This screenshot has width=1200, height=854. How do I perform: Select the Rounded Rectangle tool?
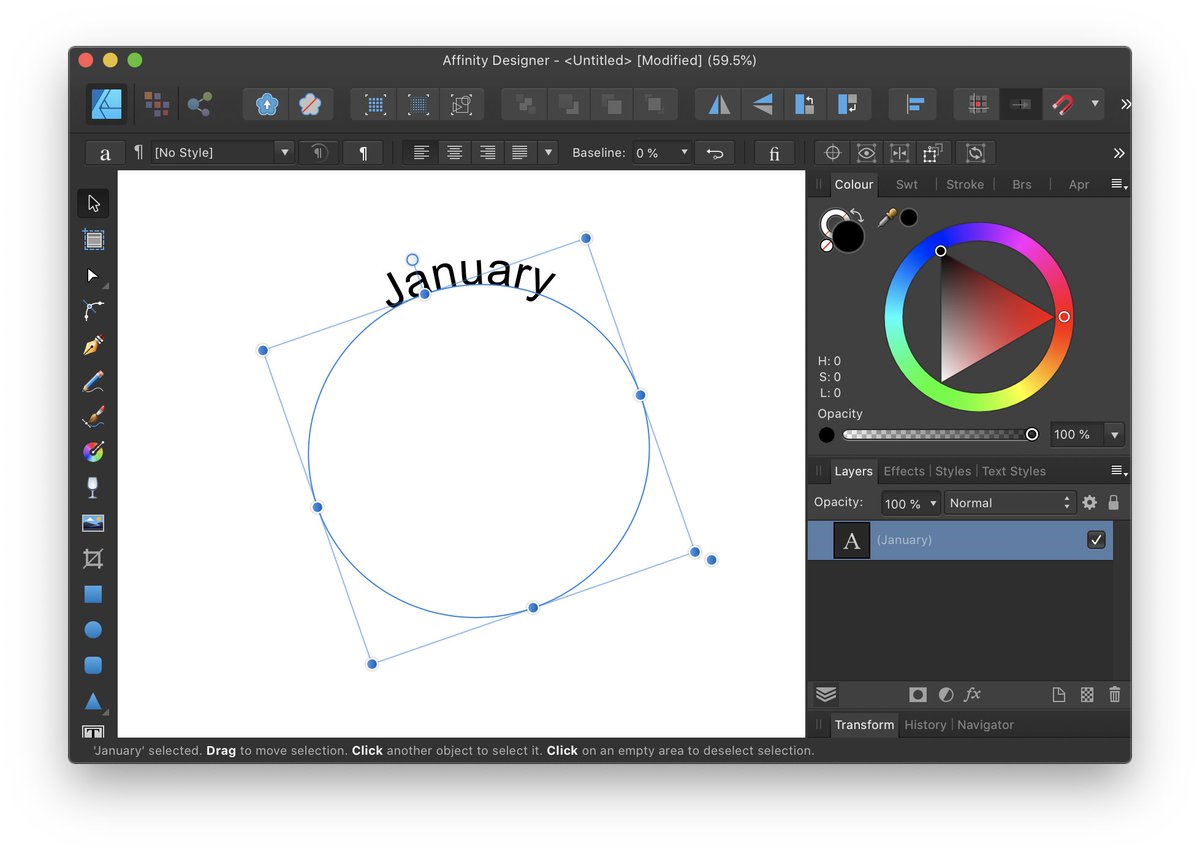pyautogui.click(x=93, y=665)
